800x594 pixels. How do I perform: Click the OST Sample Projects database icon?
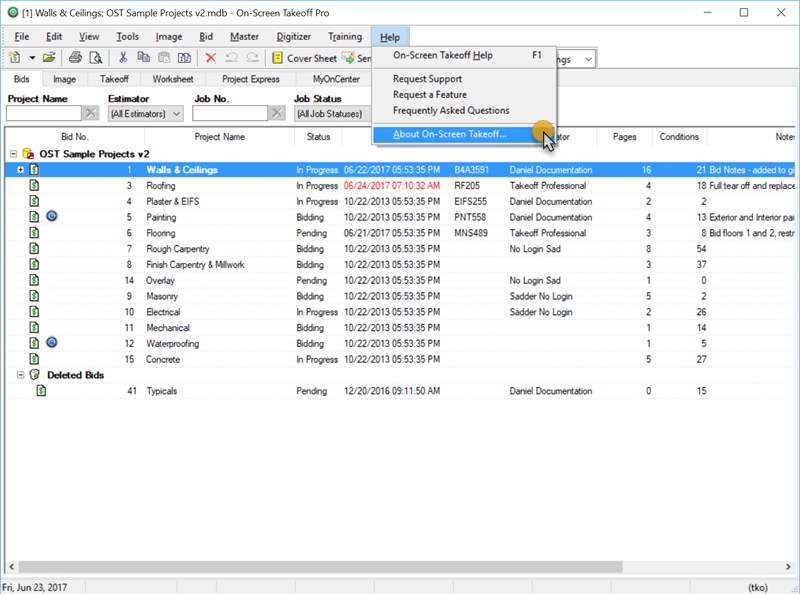(29, 154)
